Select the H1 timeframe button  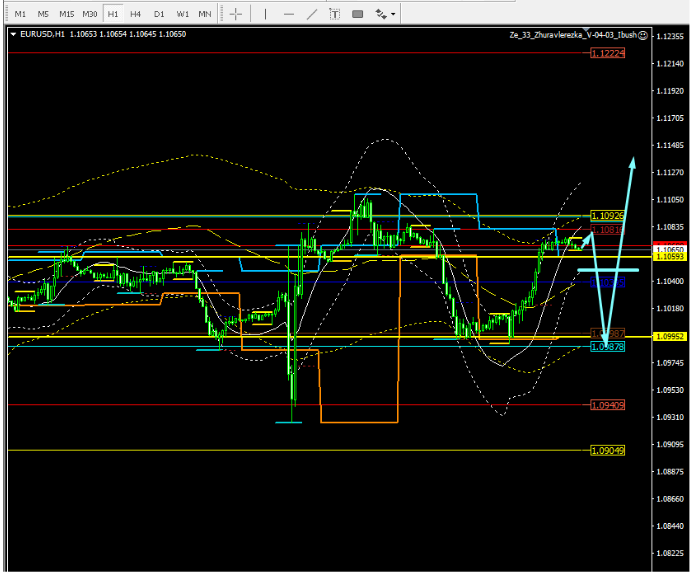(x=113, y=14)
